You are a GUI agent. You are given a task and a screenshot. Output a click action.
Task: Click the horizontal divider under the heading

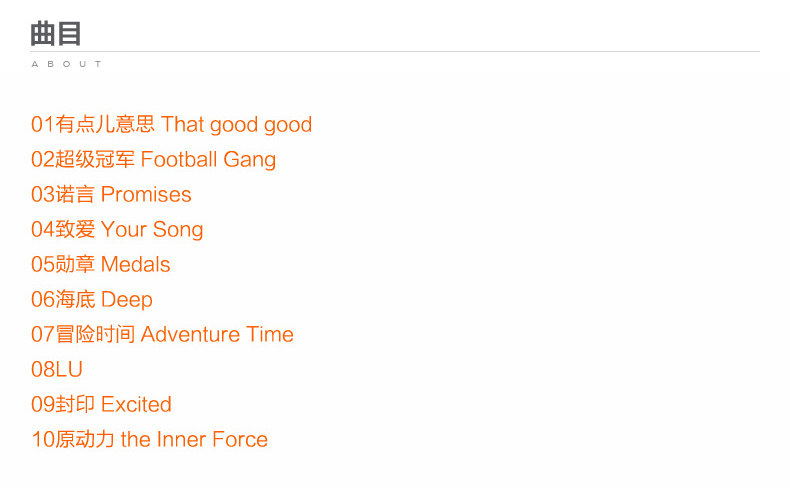coord(395,51)
